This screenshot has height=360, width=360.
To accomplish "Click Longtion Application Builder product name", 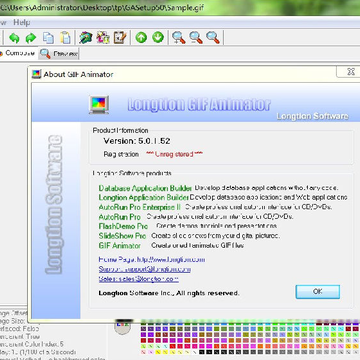I will 144,197.
